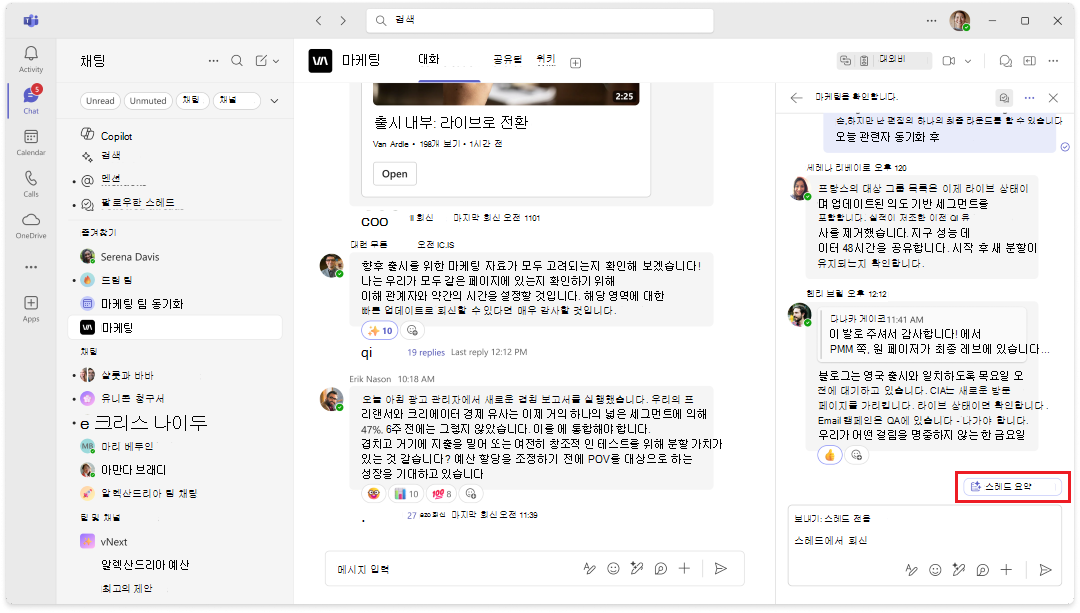Go back in the thread pane
This screenshot has width=1080, height=613.
point(797,98)
